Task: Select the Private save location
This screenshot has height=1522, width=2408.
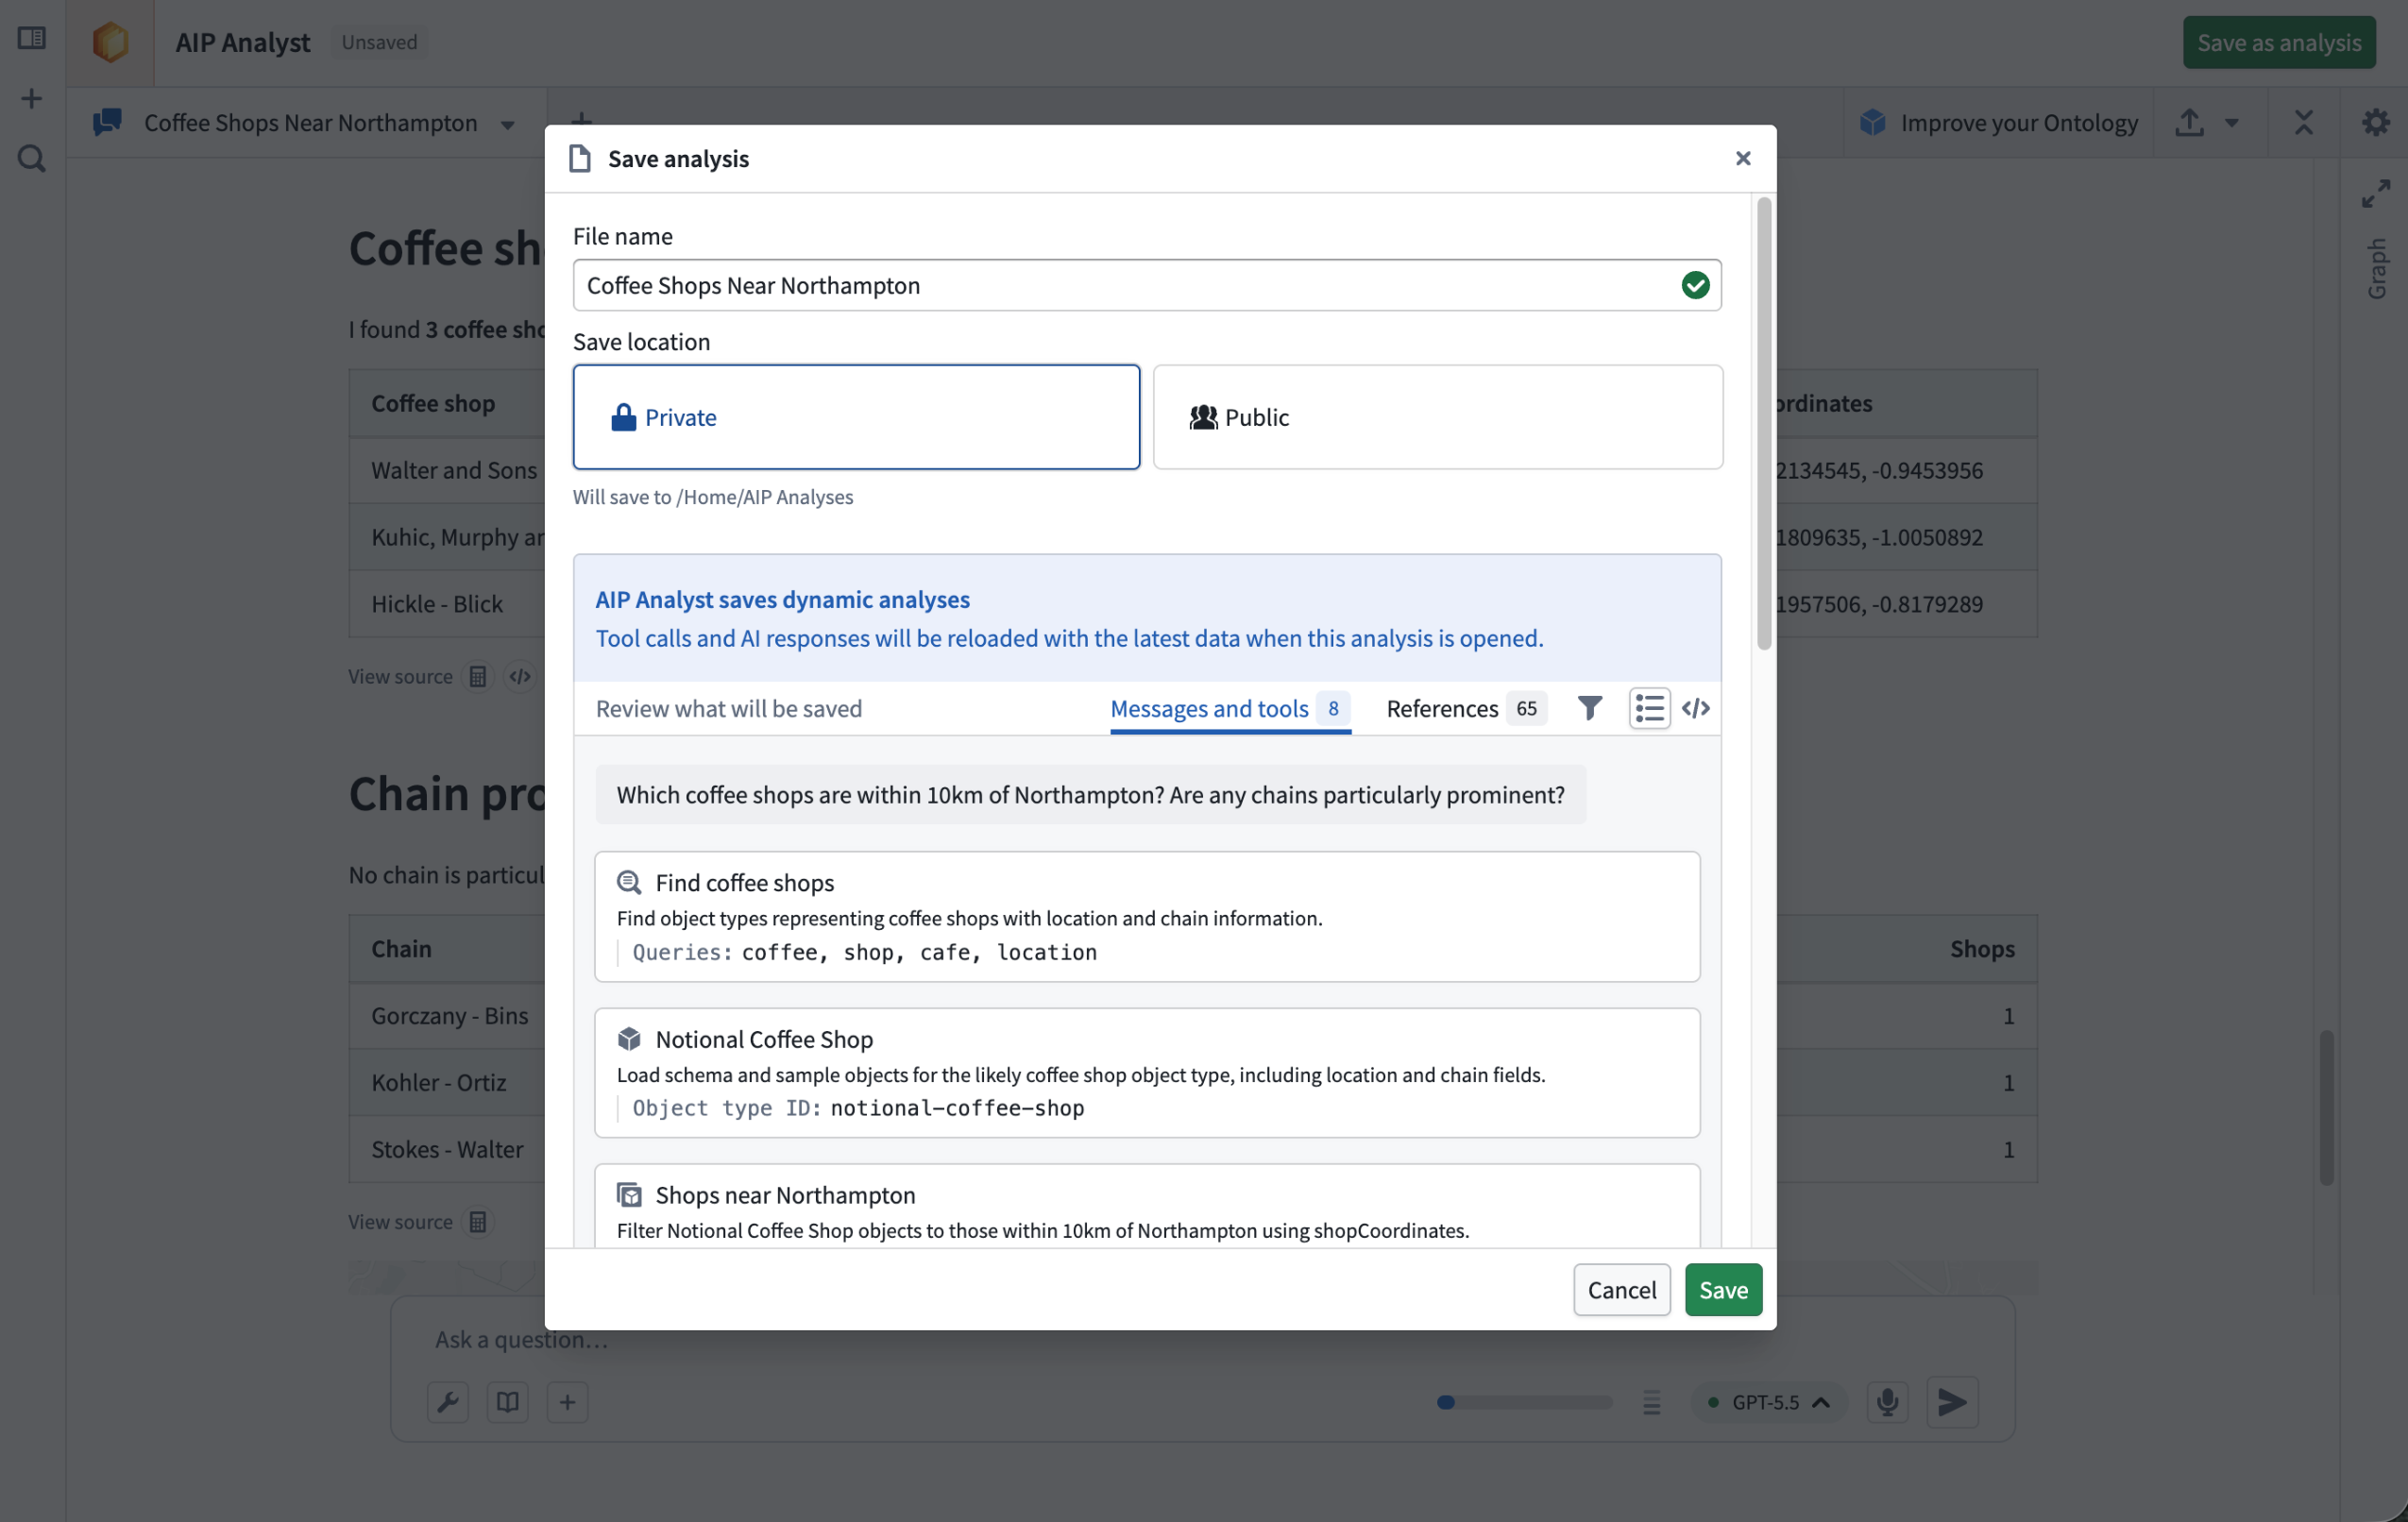Action: [x=856, y=417]
